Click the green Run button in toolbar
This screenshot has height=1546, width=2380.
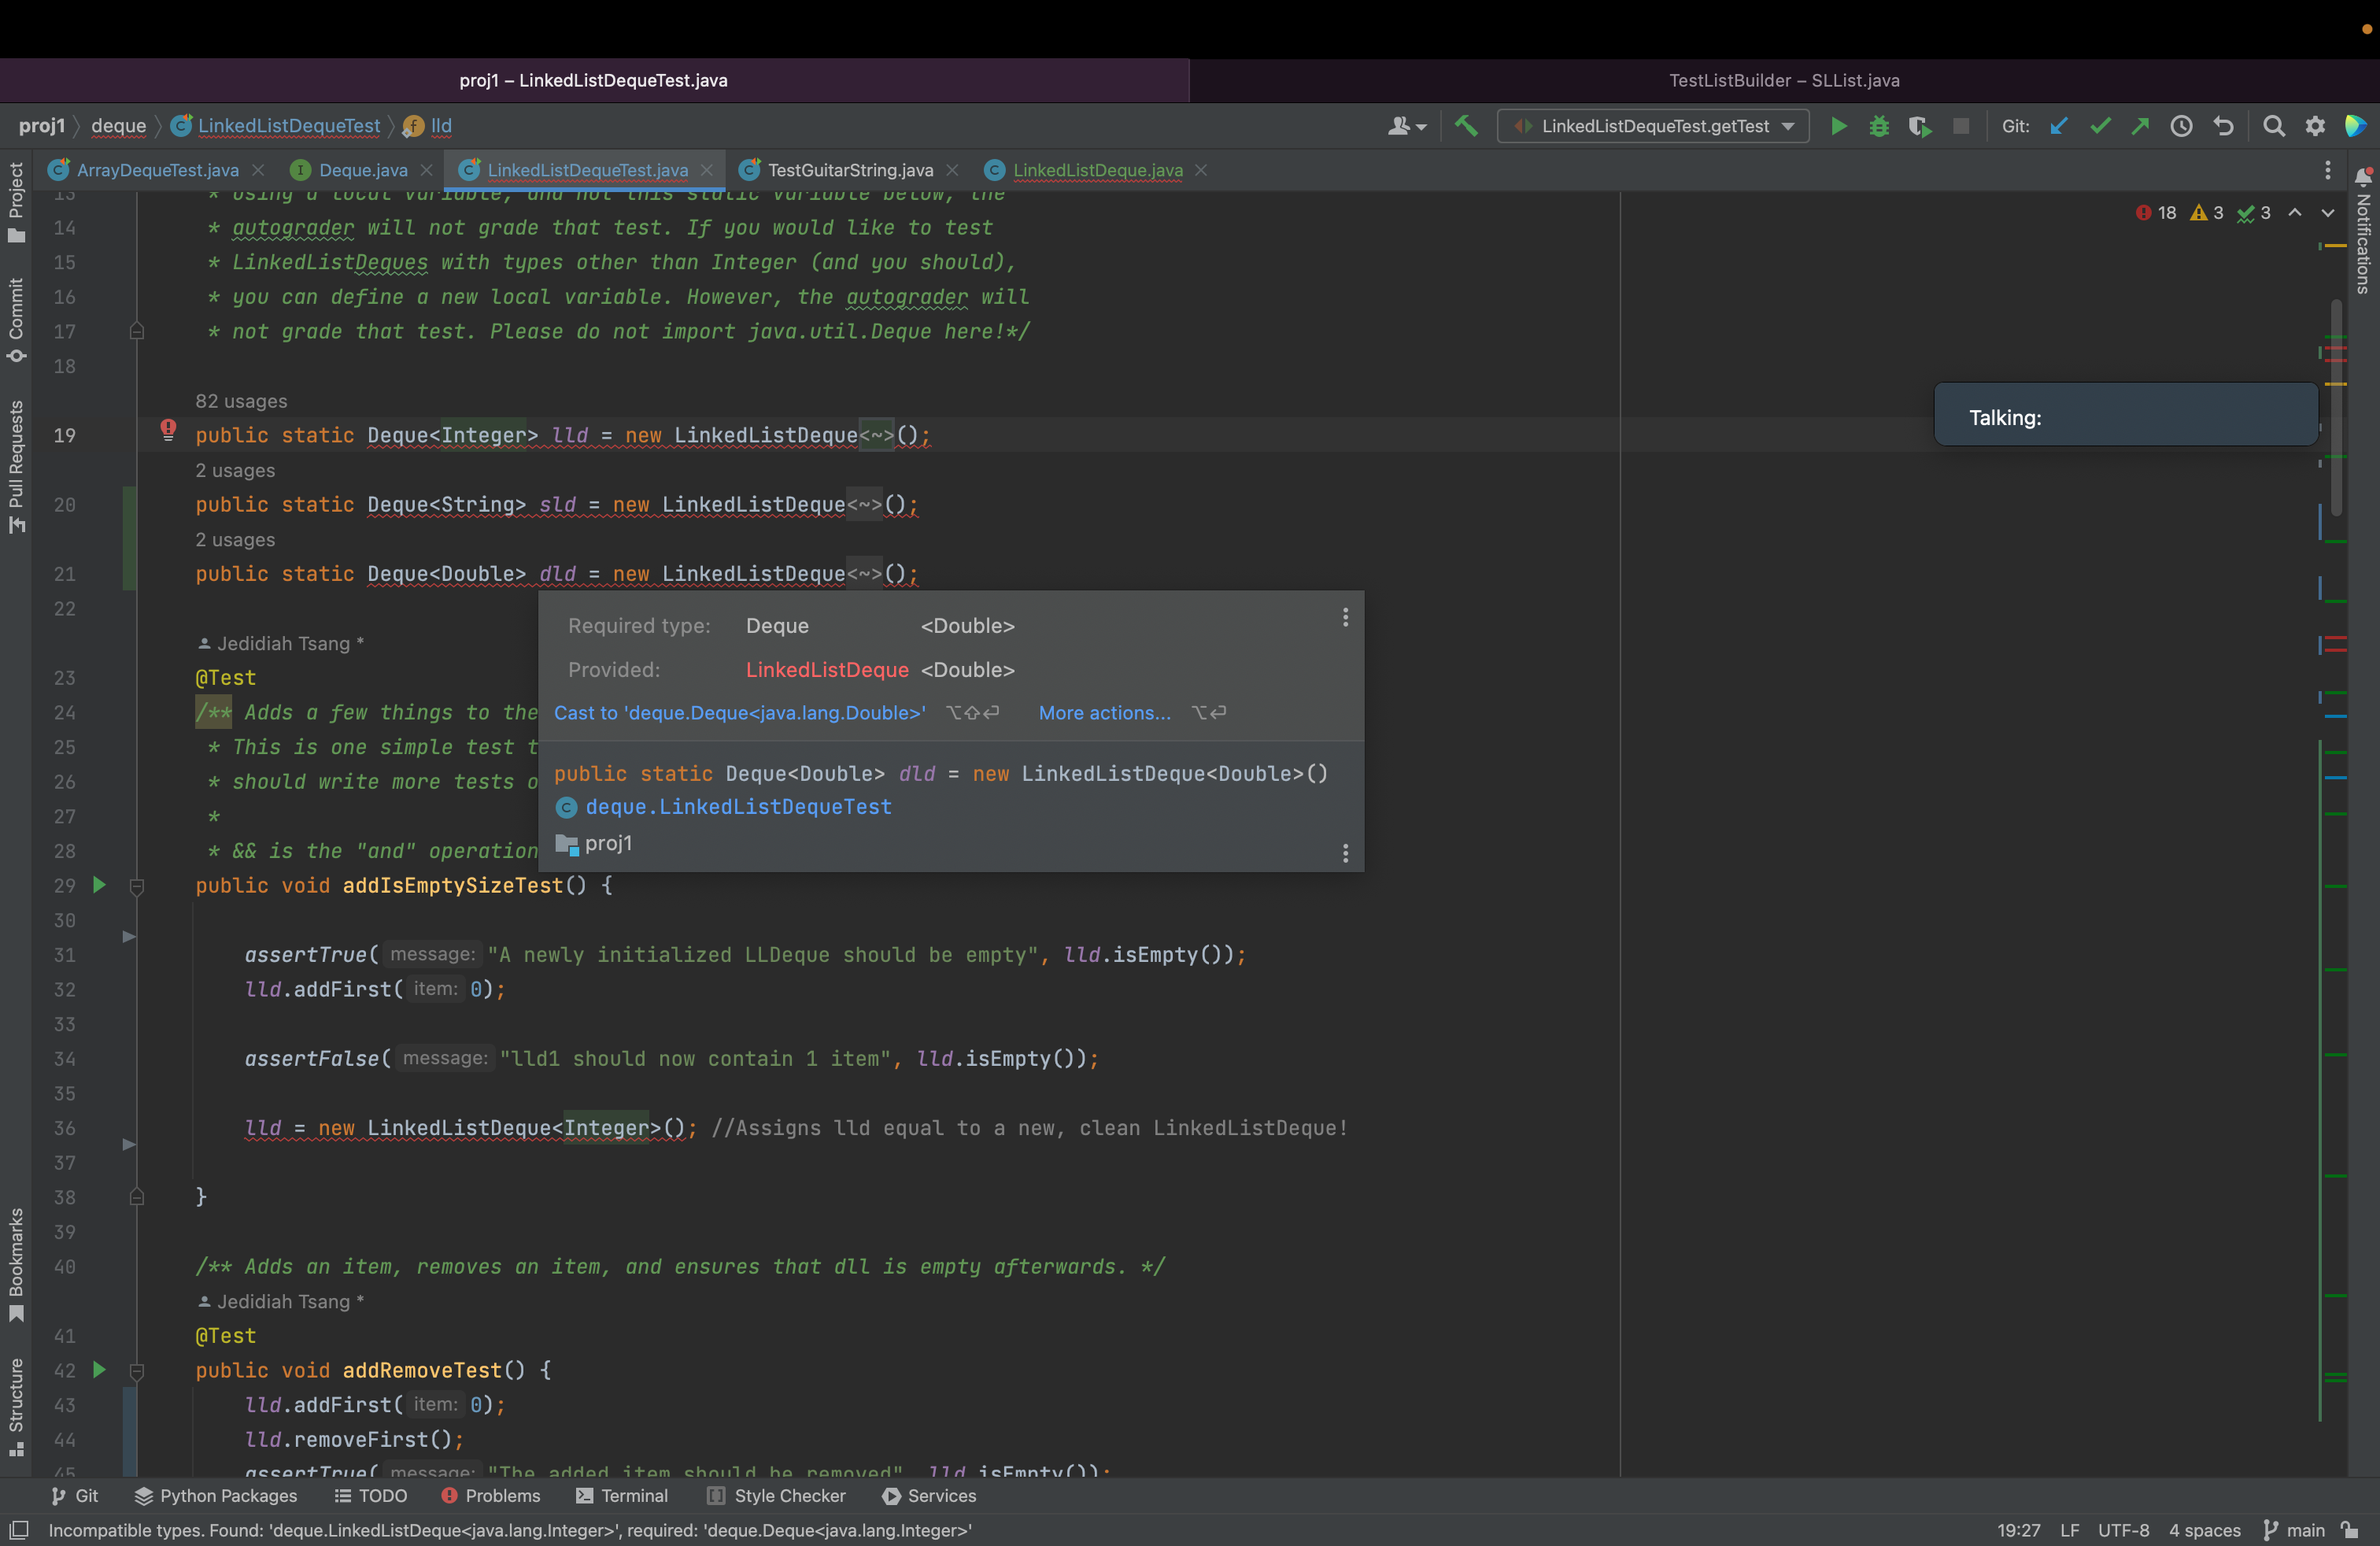coord(1838,126)
